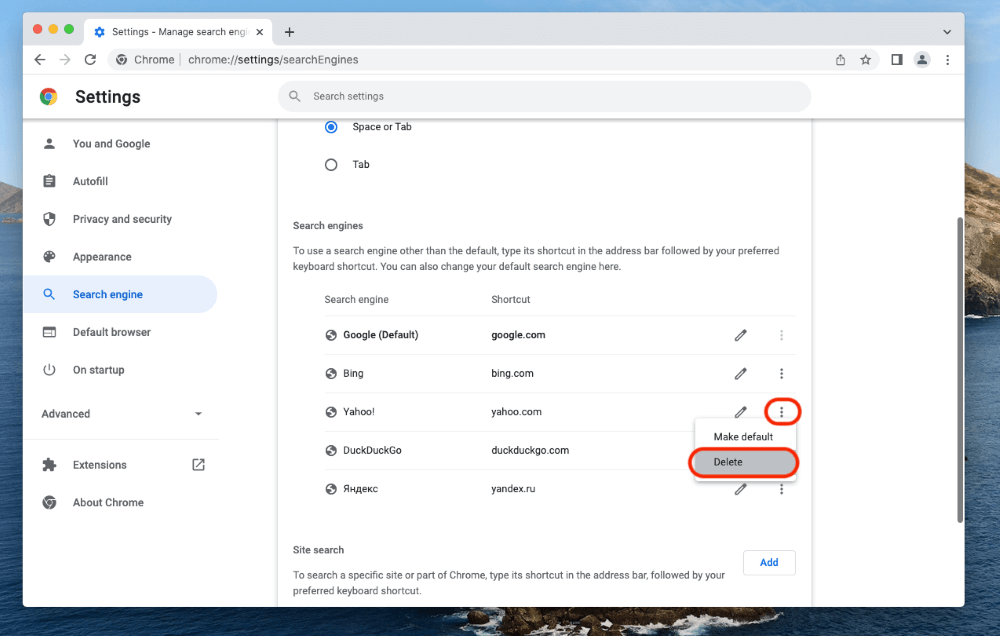Choose the Tab radio button

tap(331, 165)
